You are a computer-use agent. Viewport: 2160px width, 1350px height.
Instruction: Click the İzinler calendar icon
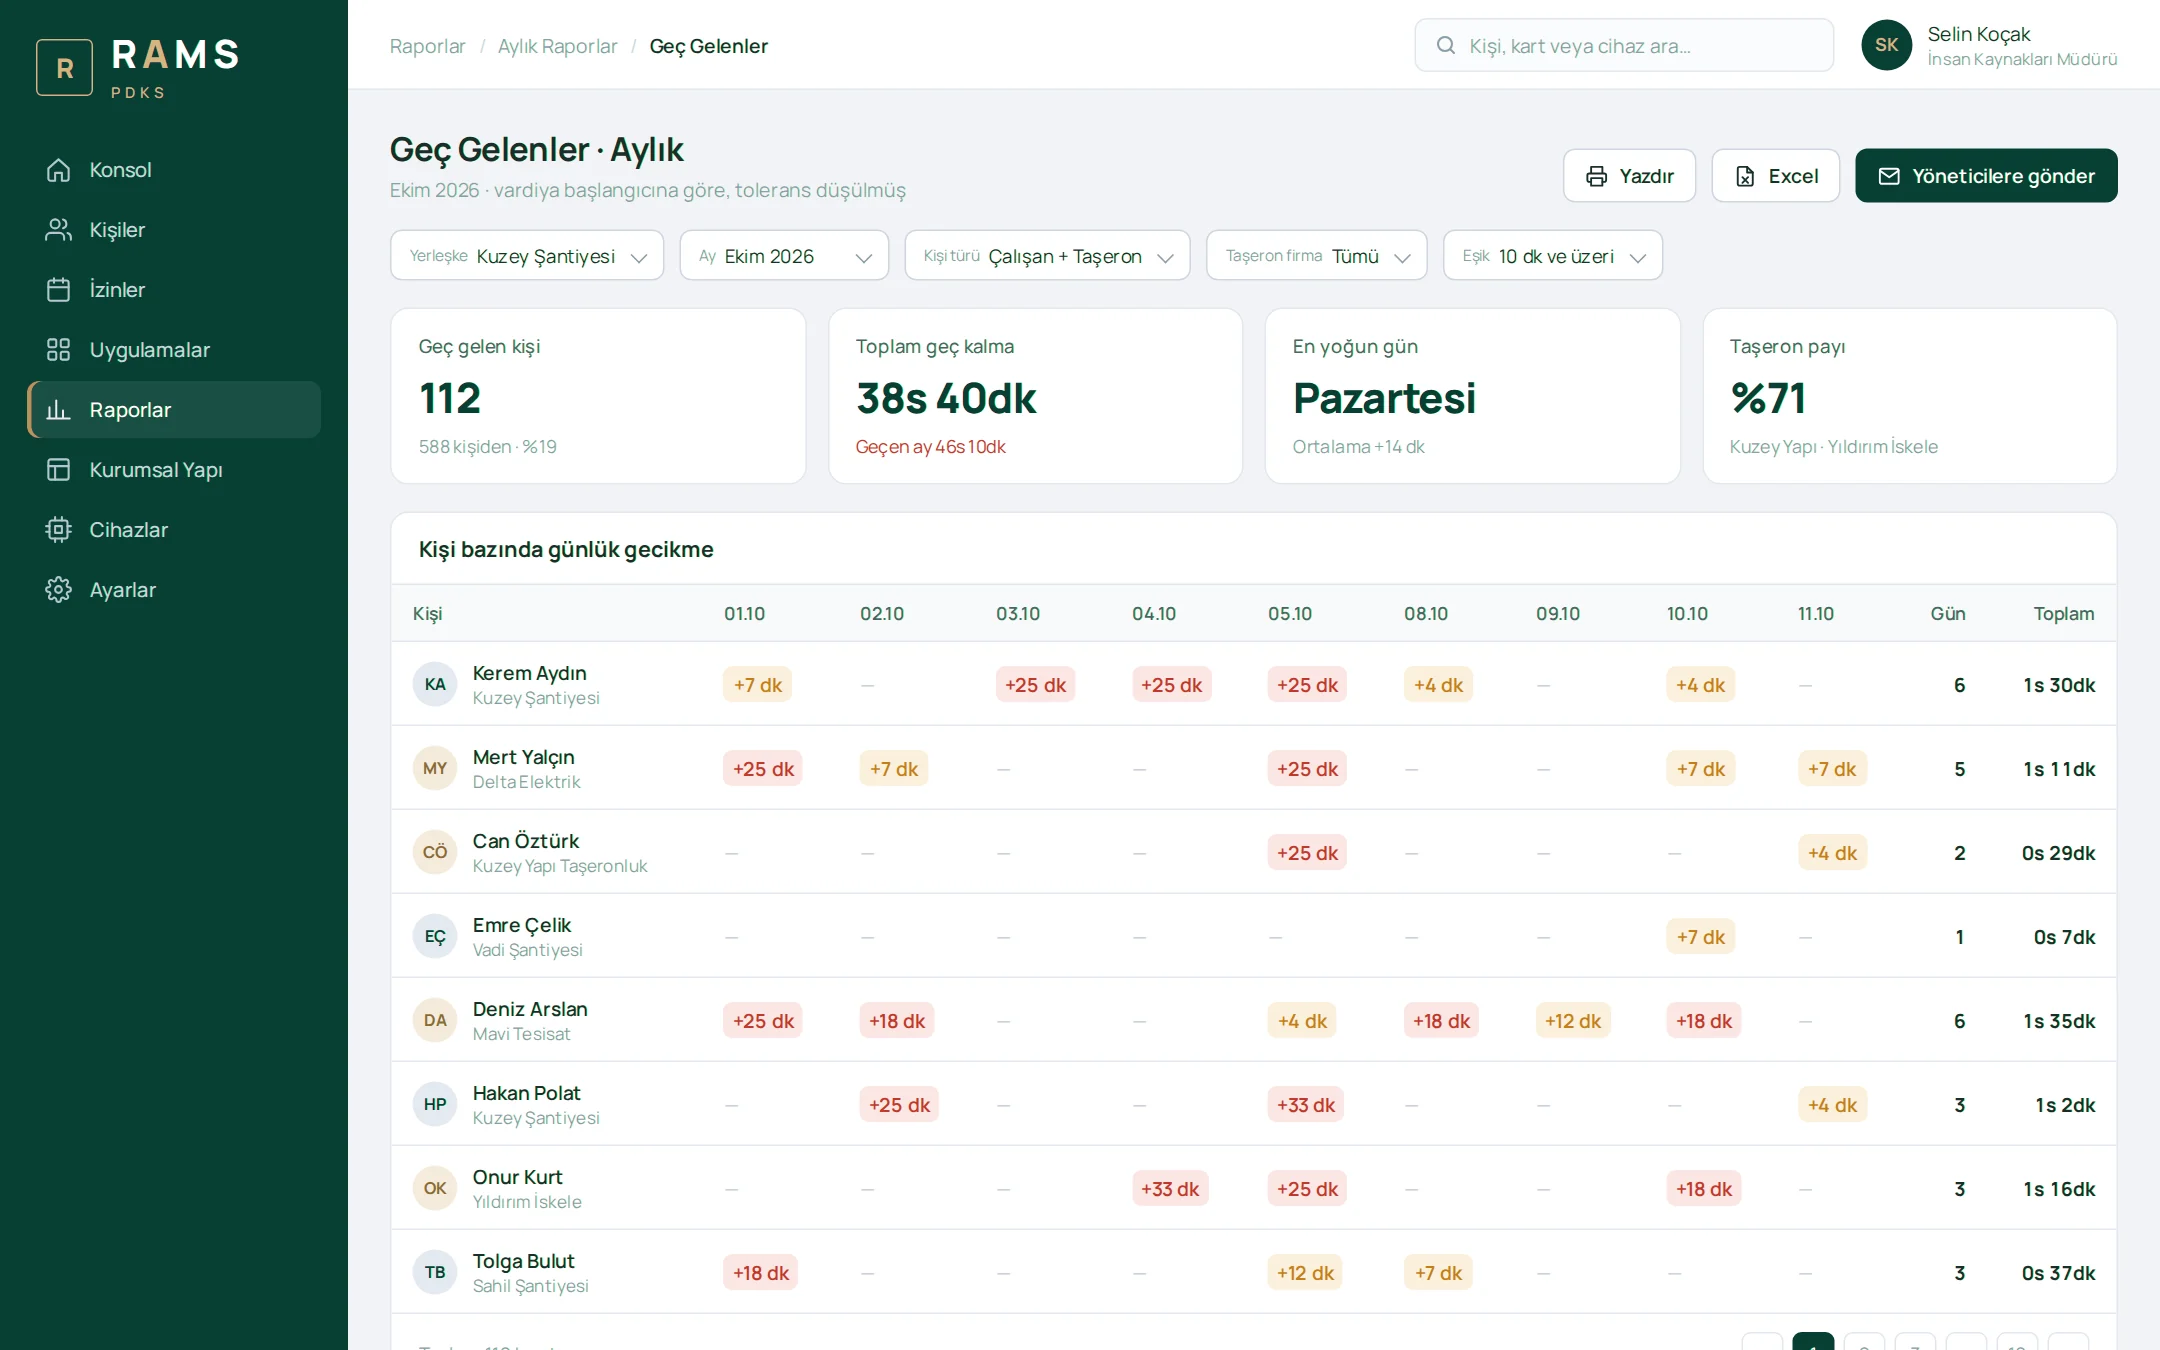point(58,290)
